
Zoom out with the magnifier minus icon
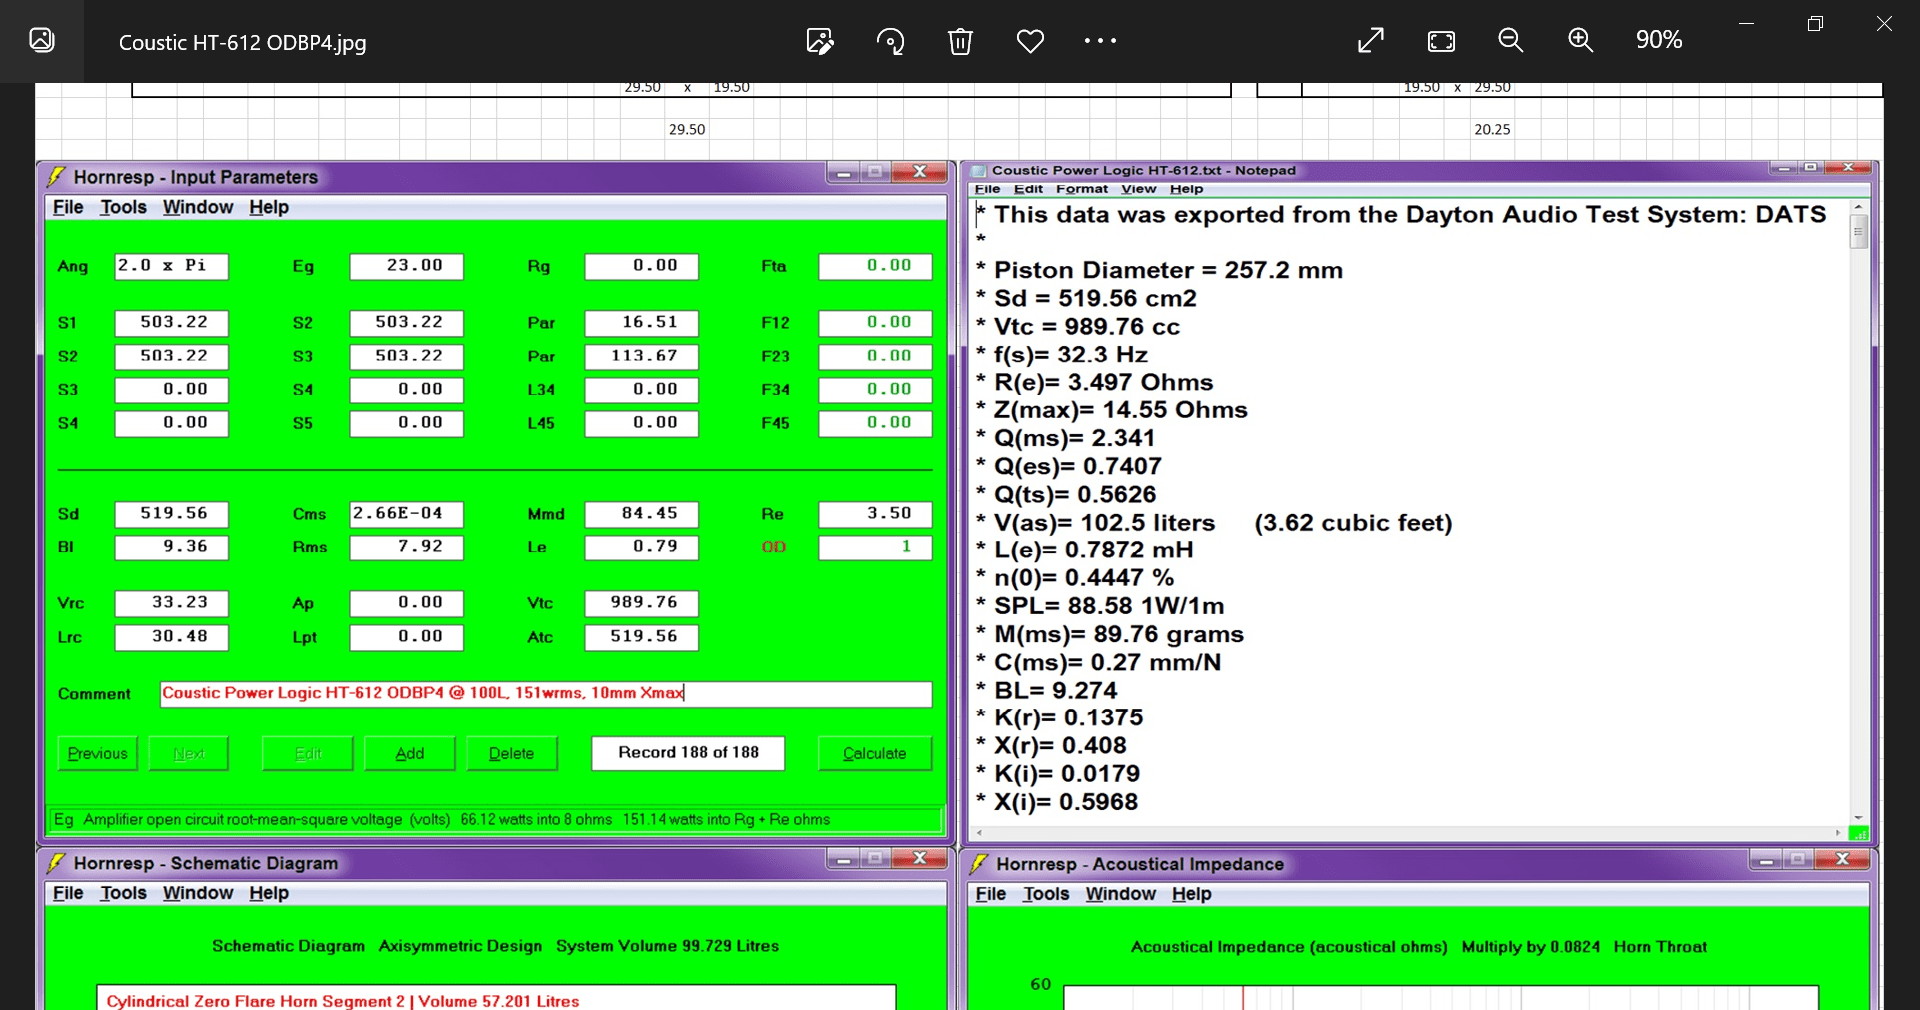pos(1511,40)
